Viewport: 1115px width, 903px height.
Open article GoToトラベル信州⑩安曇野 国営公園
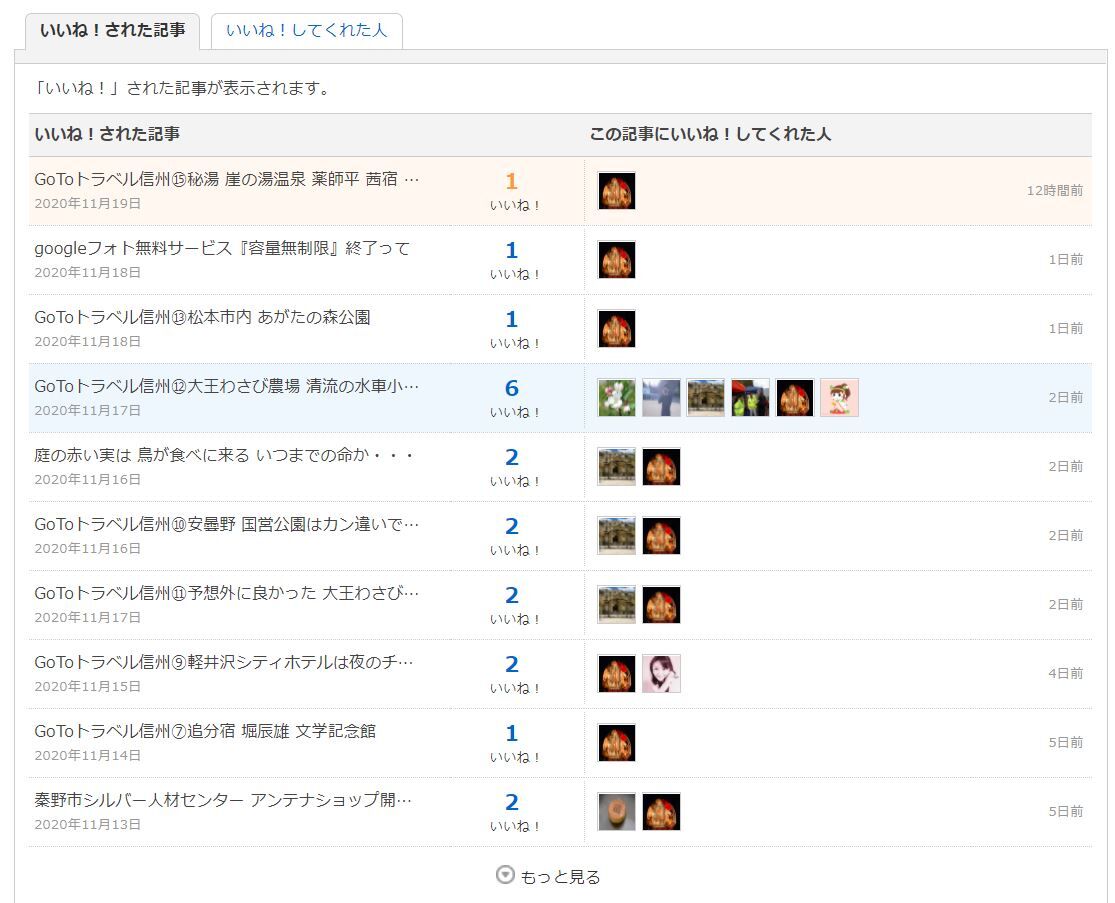coord(227,524)
